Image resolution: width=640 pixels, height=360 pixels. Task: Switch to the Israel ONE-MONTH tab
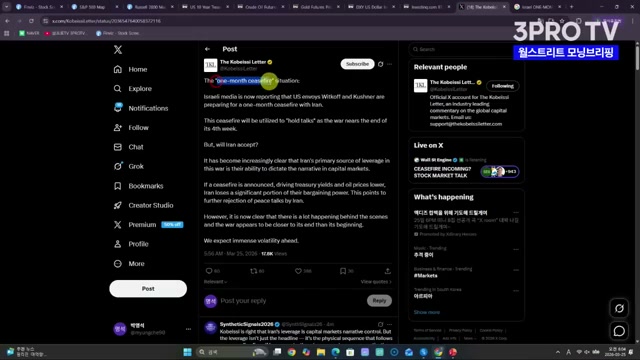[537, 7]
